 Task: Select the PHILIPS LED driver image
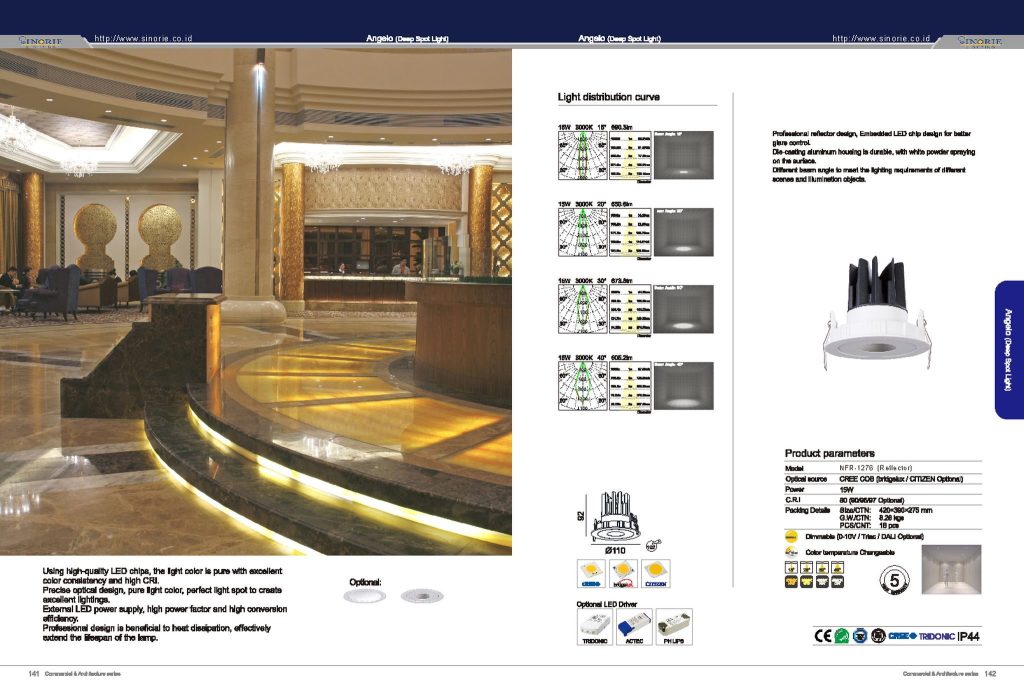[x=674, y=626]
